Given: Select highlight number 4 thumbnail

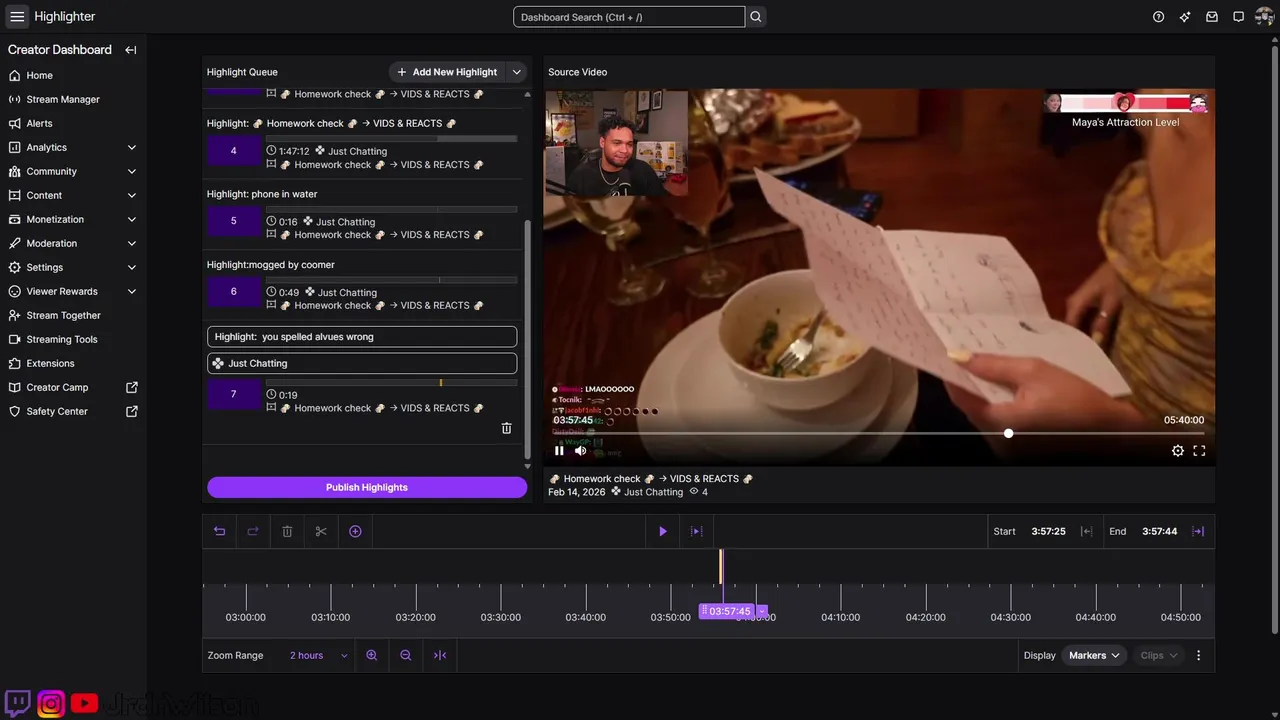Looking at the screenshot, I should [234, 151].
